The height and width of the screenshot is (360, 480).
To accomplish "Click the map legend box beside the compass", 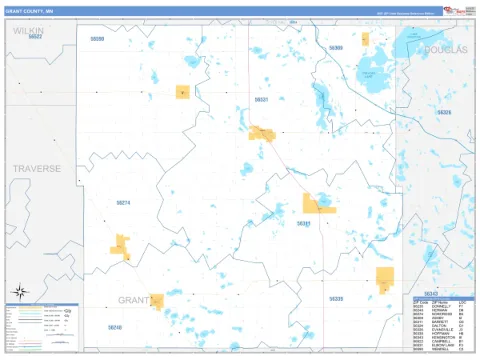I will tap(42, 327).
